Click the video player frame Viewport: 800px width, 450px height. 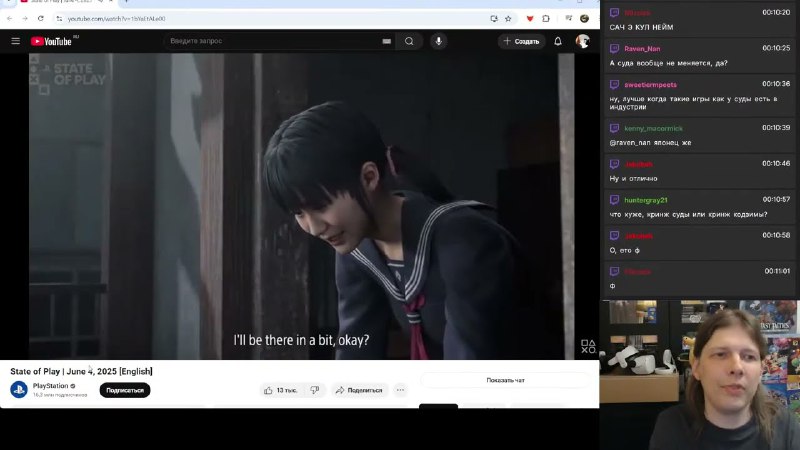(x=301, y=206)
